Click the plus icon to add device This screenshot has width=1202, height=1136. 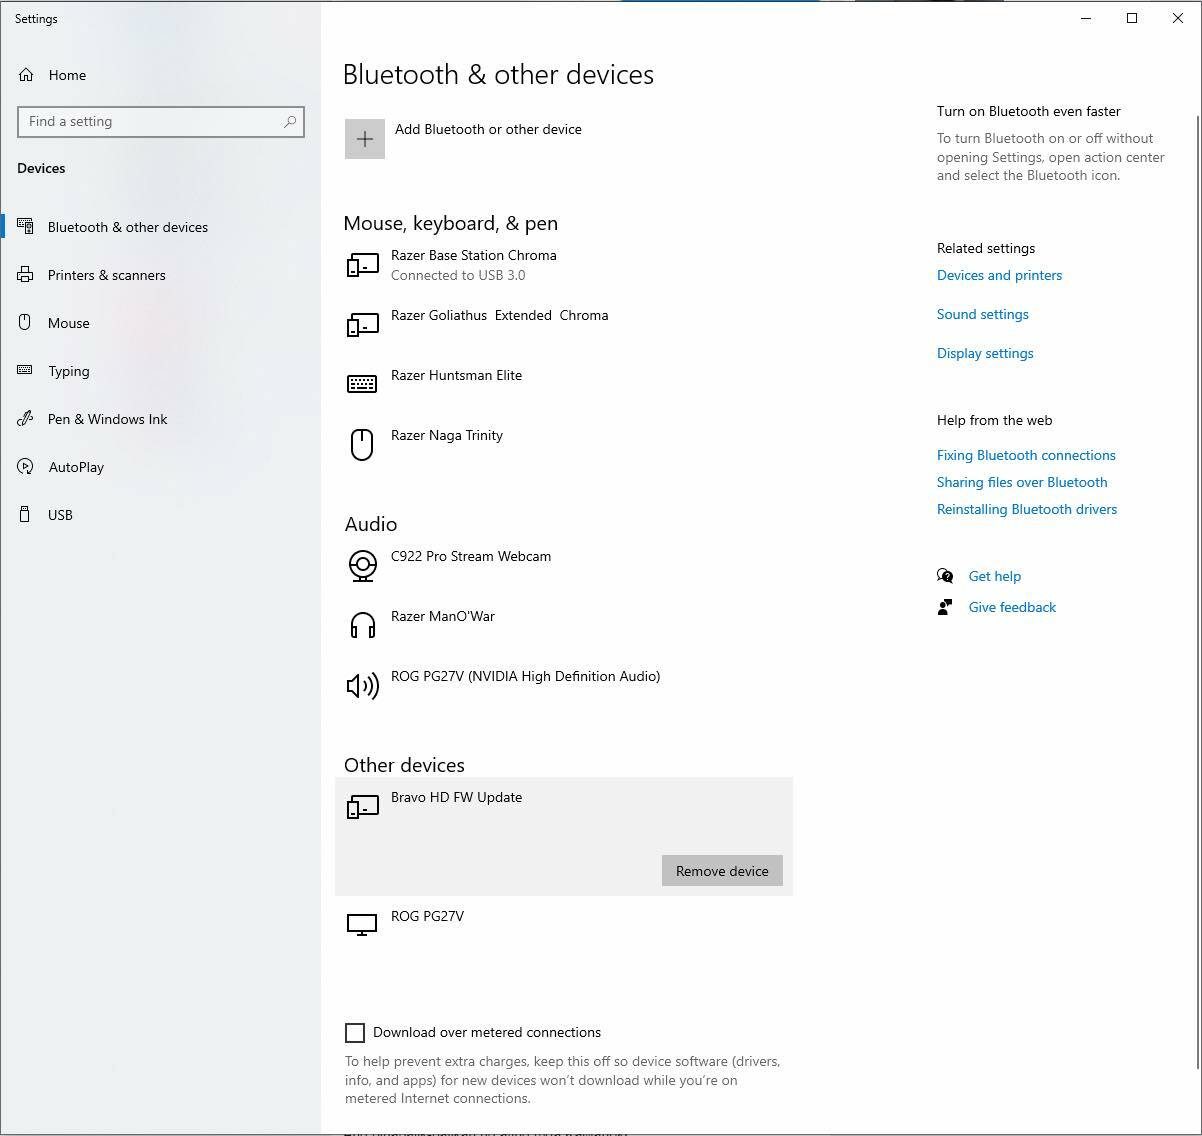click(365, 139)
